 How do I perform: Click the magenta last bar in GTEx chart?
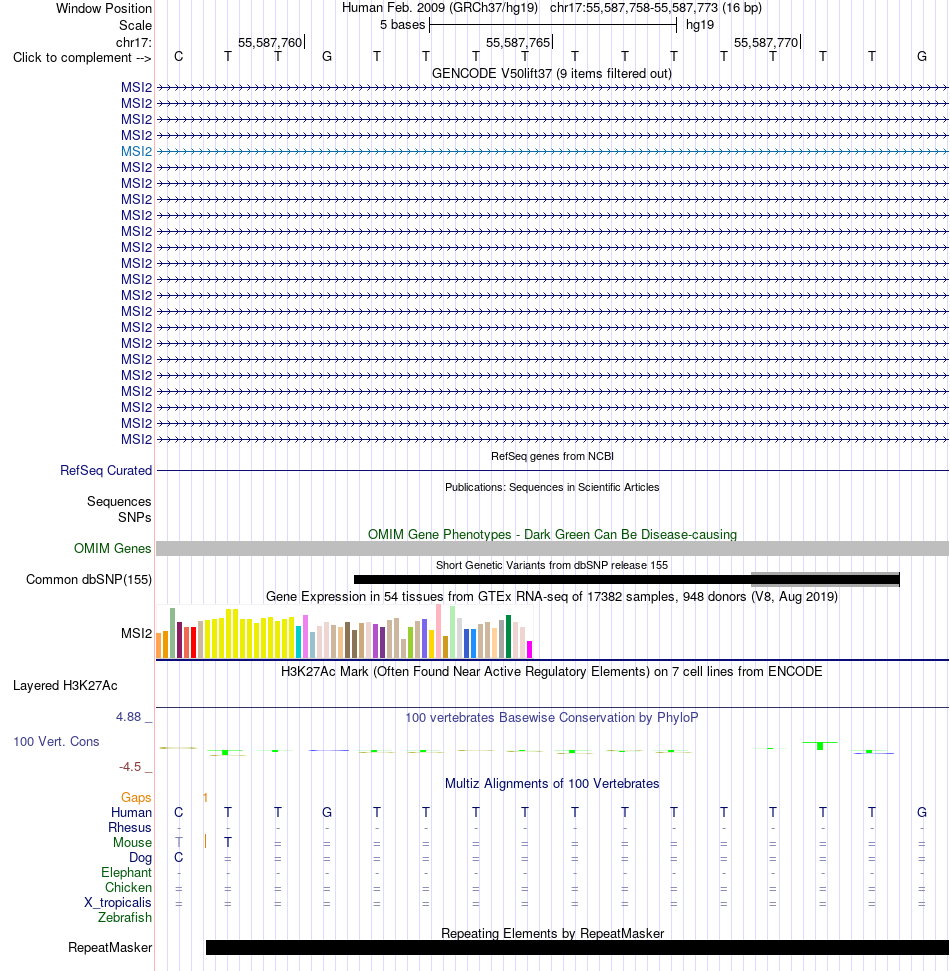529,650
